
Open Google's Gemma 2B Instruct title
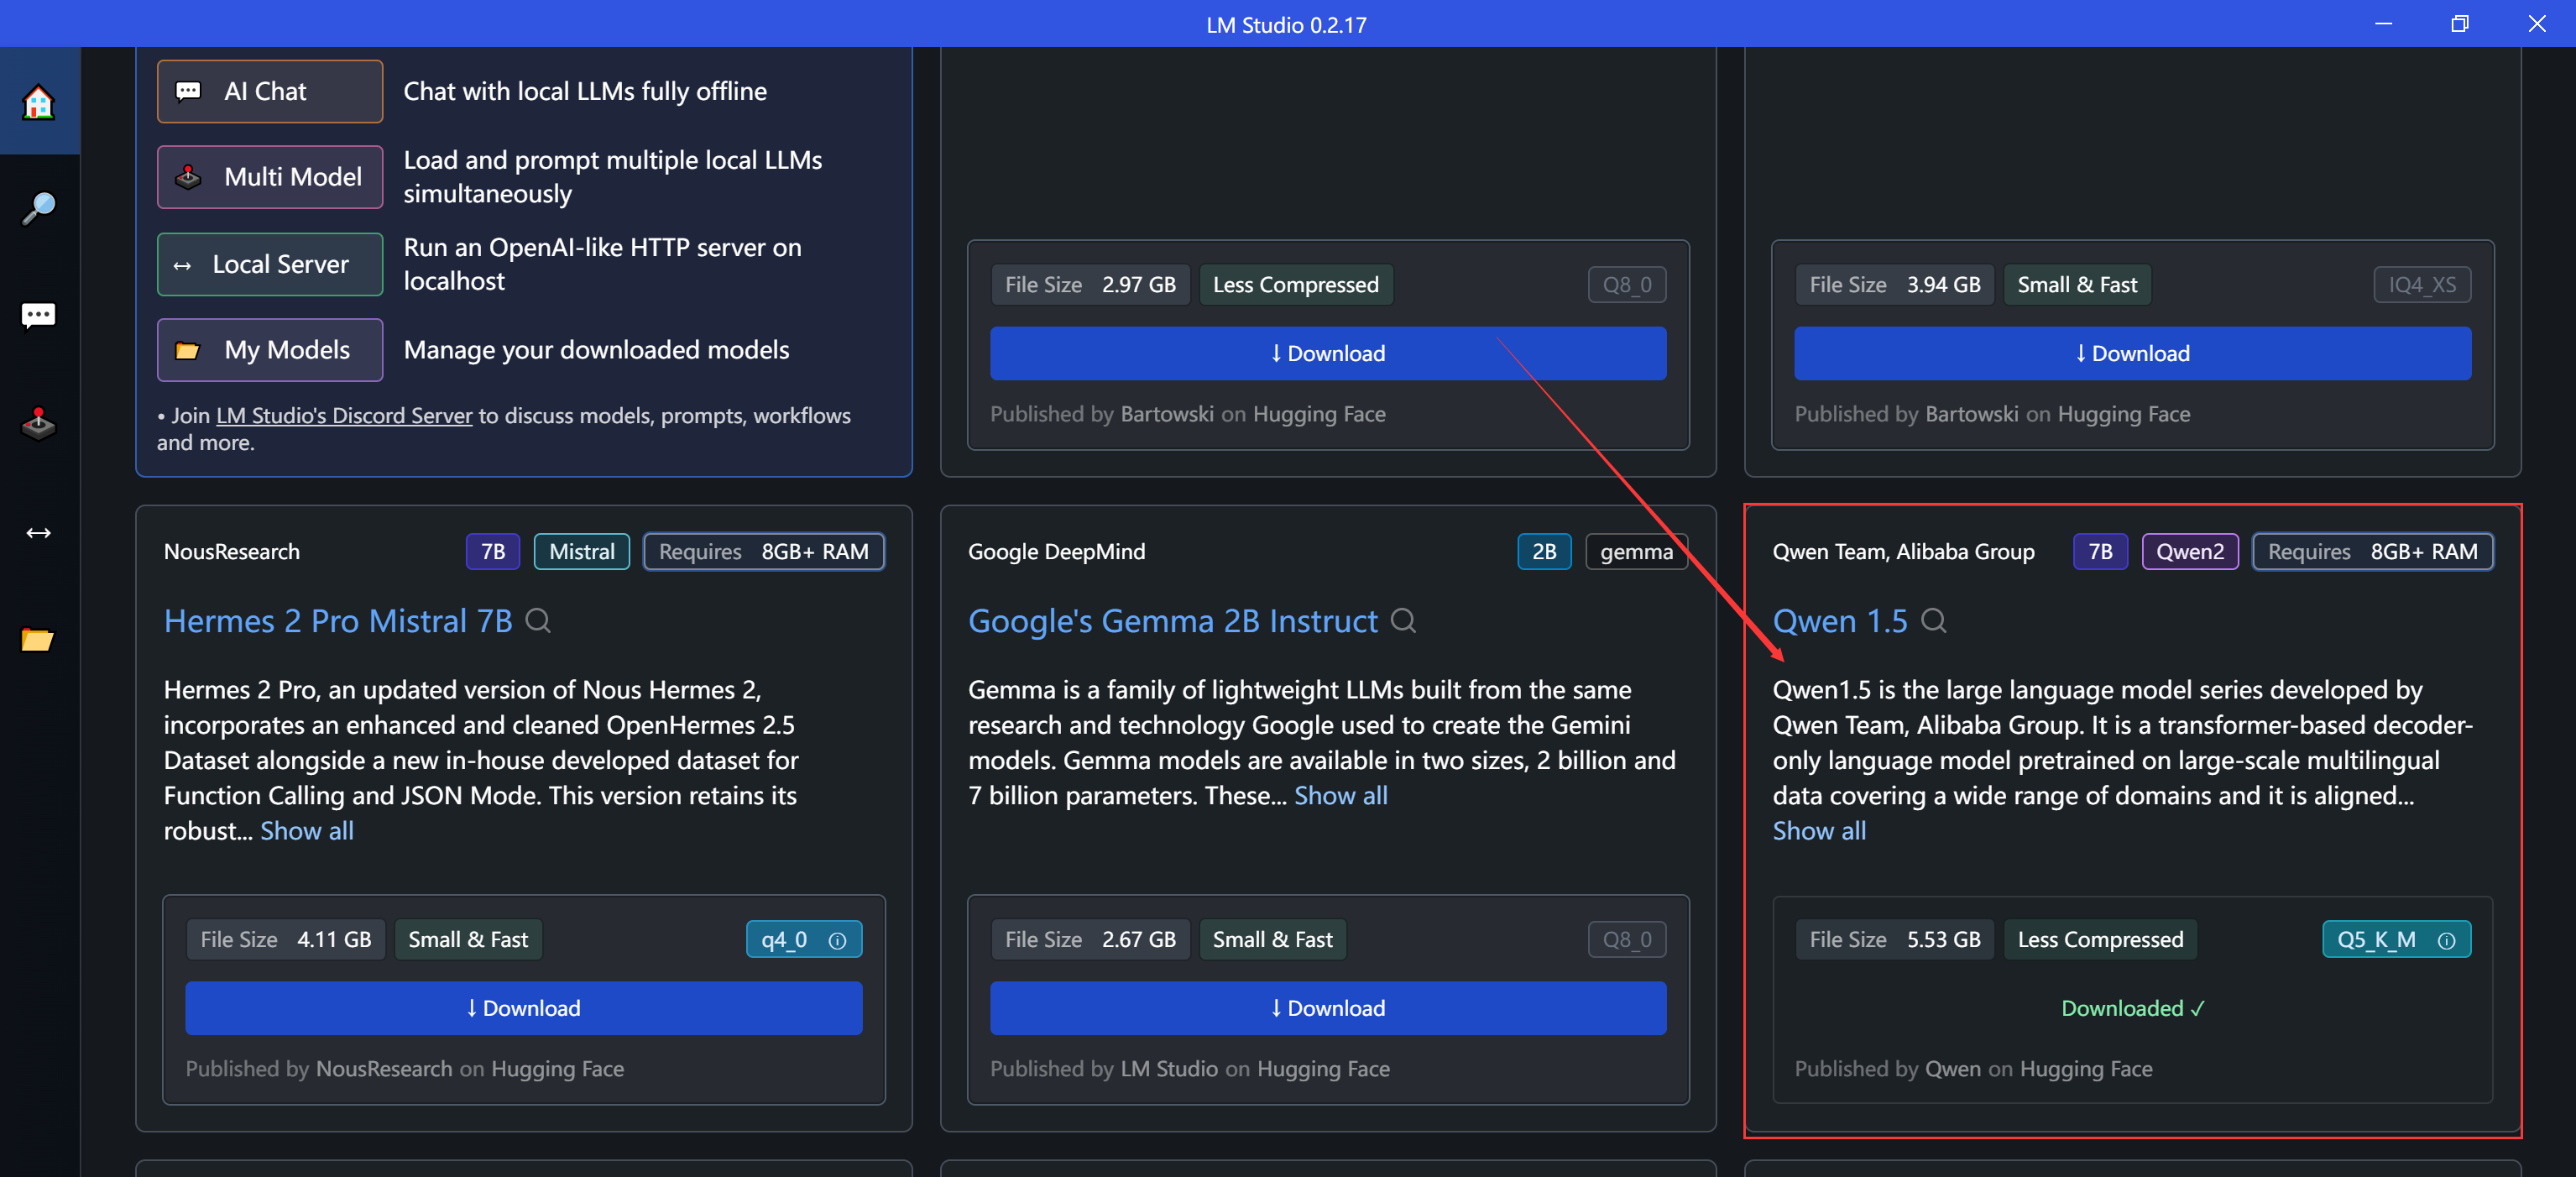pyautogui.click(x=1172, y=621)
